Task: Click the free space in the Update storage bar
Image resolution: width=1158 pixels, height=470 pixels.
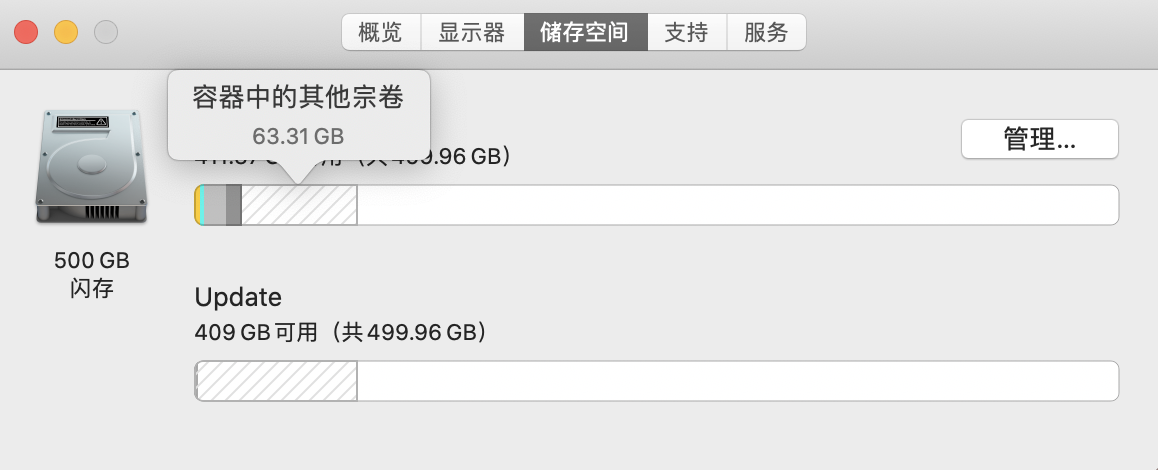Action: coord(737,381)
